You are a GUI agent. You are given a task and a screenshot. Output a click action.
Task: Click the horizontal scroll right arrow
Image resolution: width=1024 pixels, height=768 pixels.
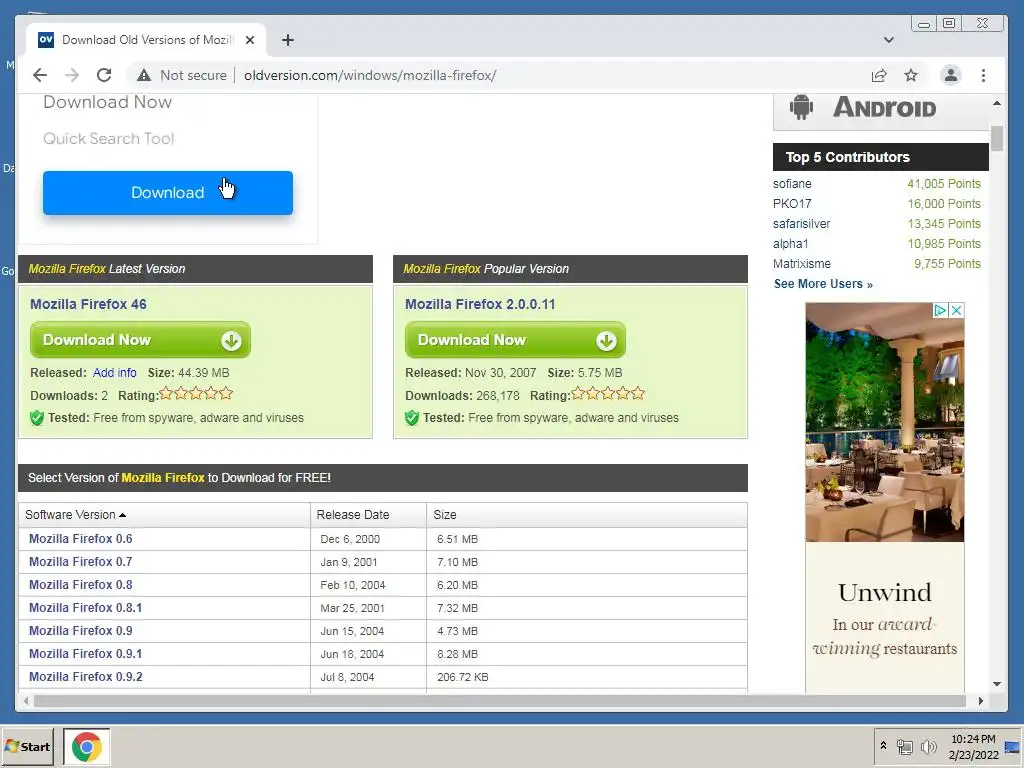[x=981, y=701]
